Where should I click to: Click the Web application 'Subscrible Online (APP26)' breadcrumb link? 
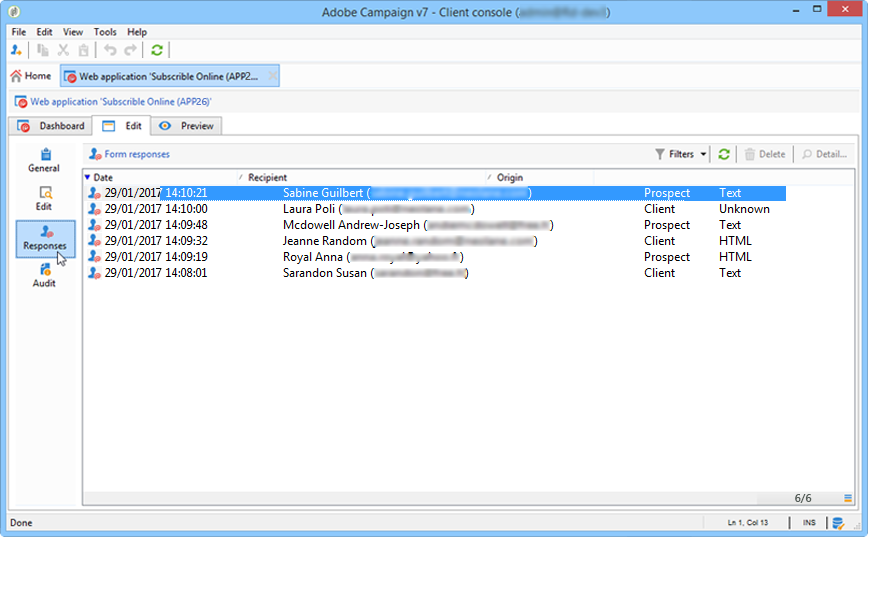pos(120,102)
